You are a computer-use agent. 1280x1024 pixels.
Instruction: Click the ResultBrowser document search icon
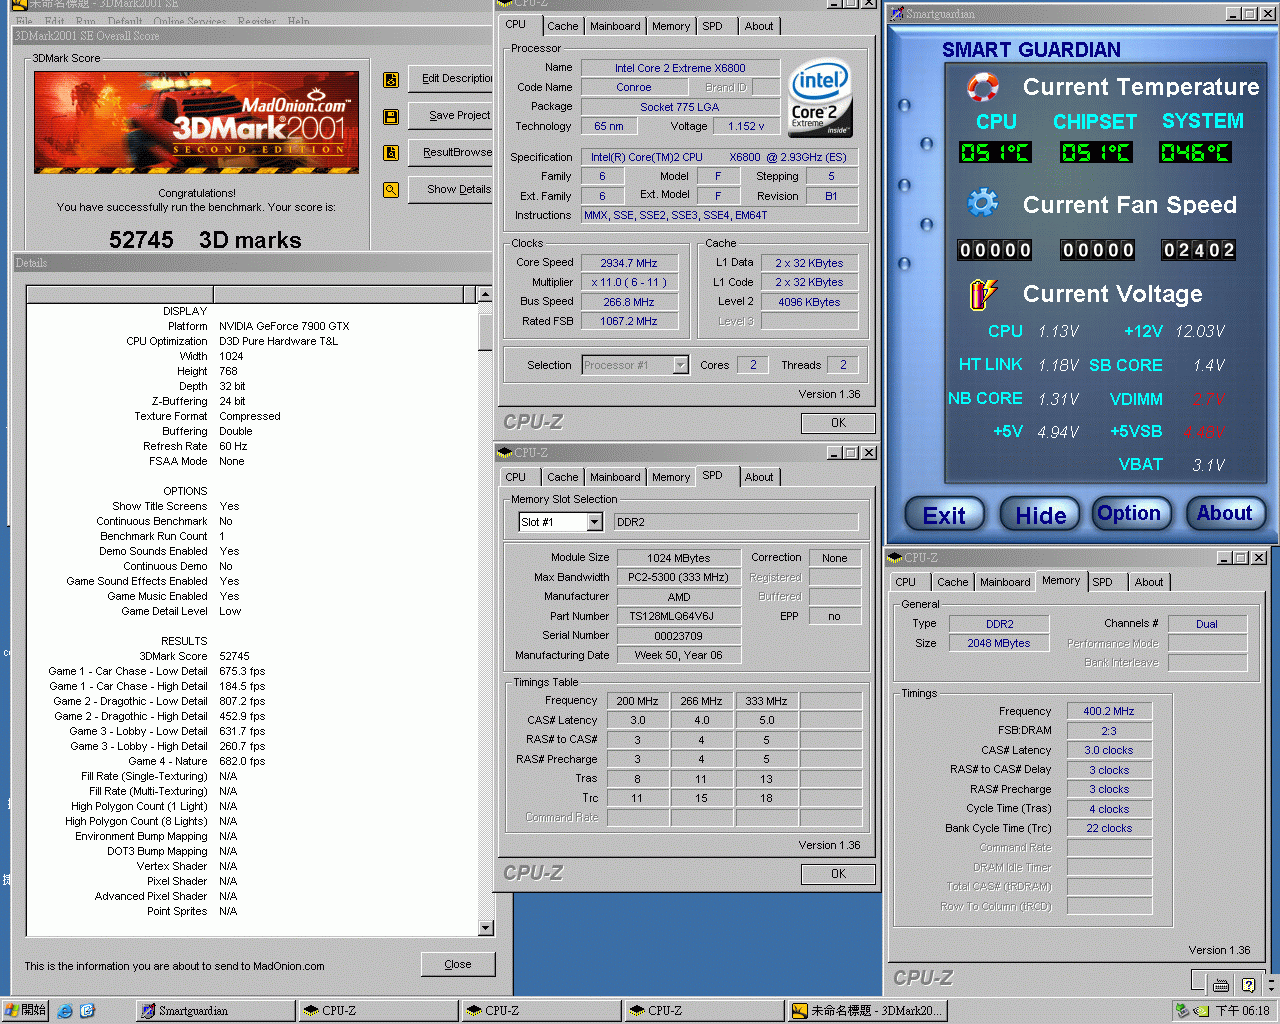[391, 153]
